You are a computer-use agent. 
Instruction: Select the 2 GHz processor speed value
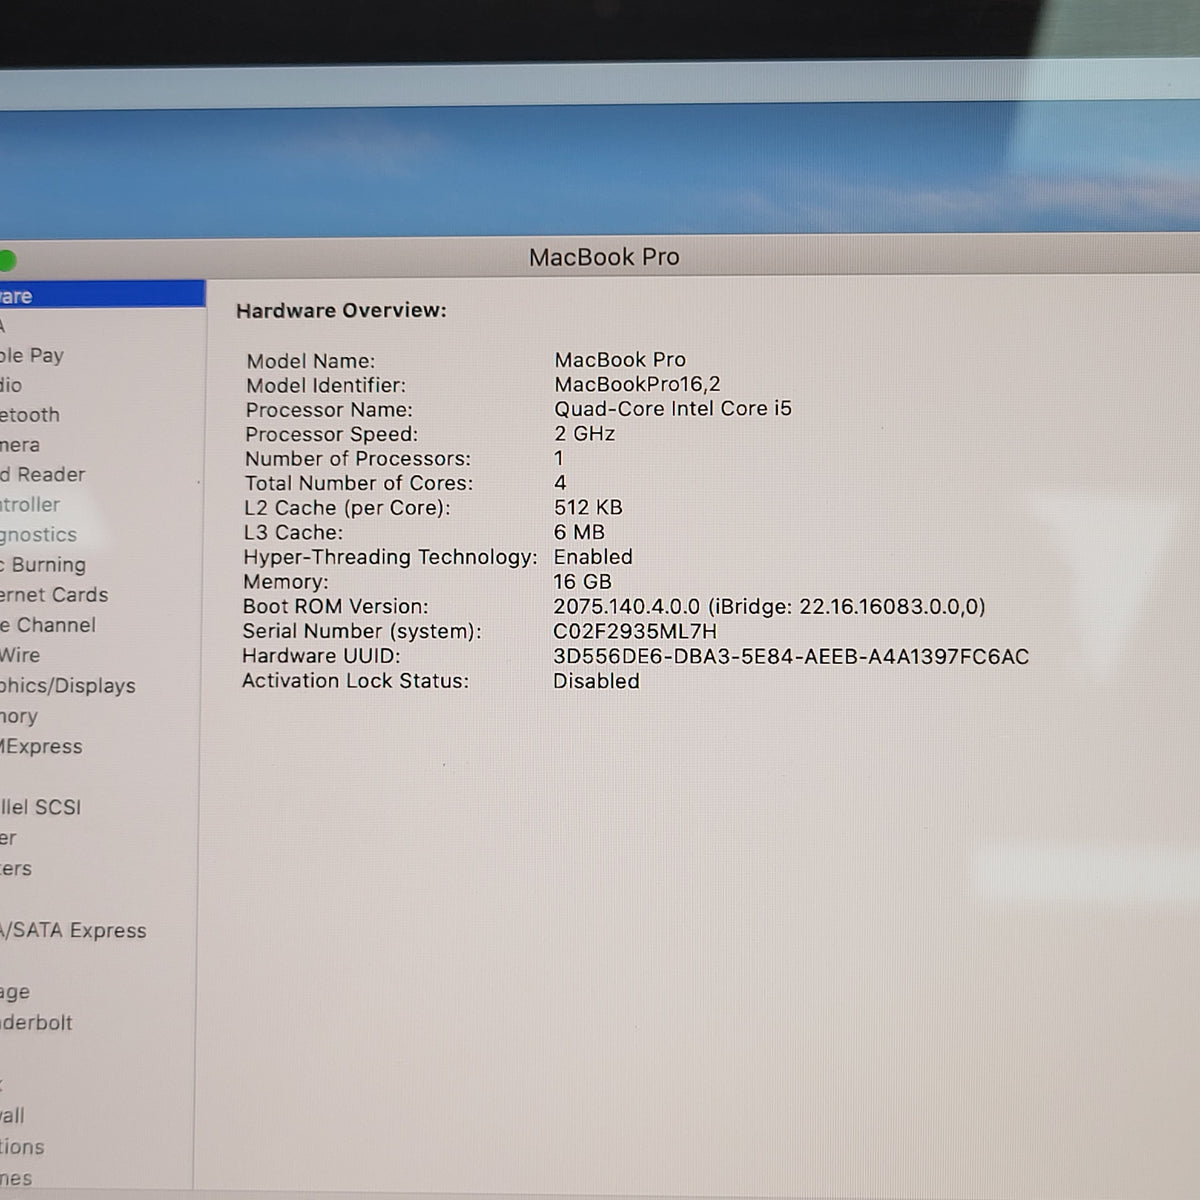tap(585, 433)
